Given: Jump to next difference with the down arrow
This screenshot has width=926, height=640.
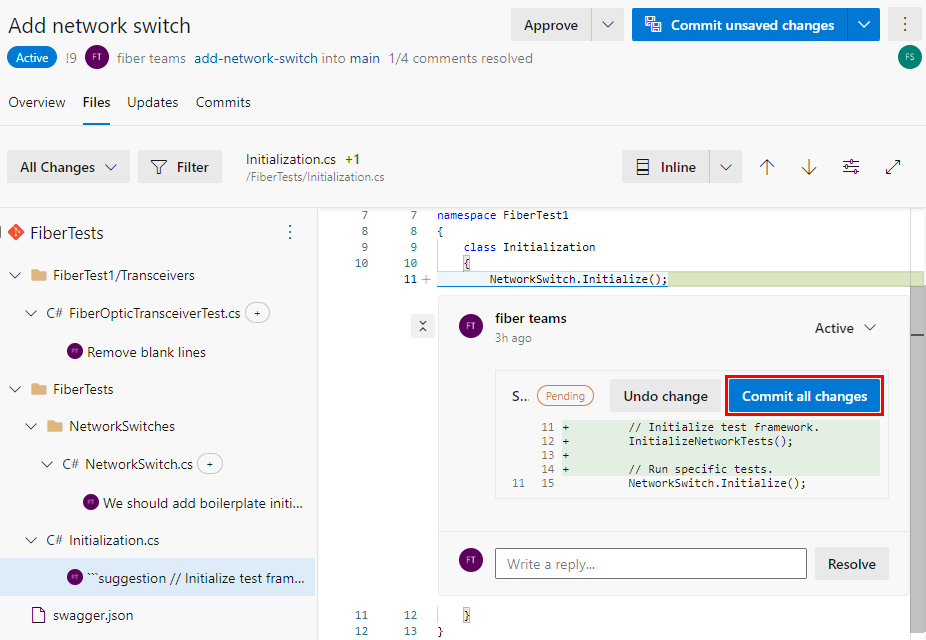Looking at the screenshot, I should pyautogui.click(x=808, y=166).
